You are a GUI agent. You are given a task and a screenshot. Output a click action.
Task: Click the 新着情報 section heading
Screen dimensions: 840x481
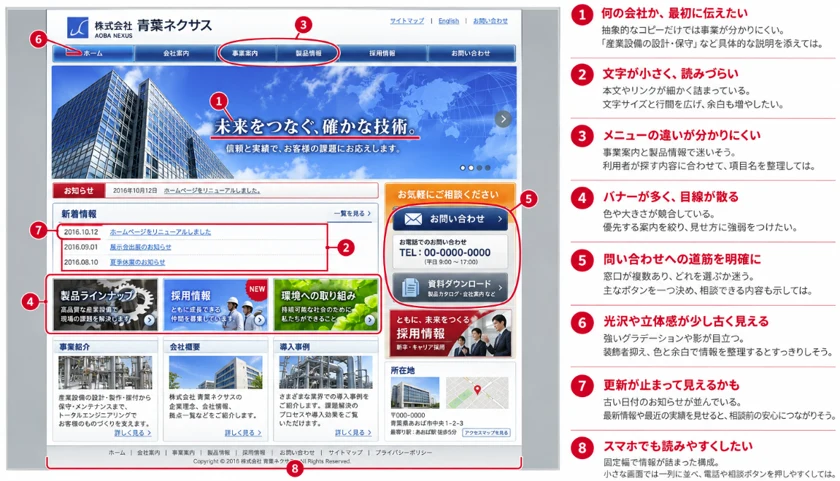79,214
